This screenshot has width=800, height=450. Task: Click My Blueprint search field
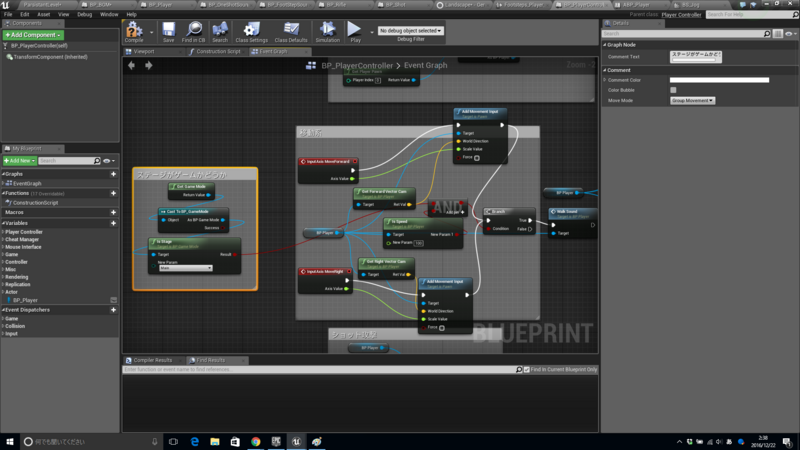(69, 161)
